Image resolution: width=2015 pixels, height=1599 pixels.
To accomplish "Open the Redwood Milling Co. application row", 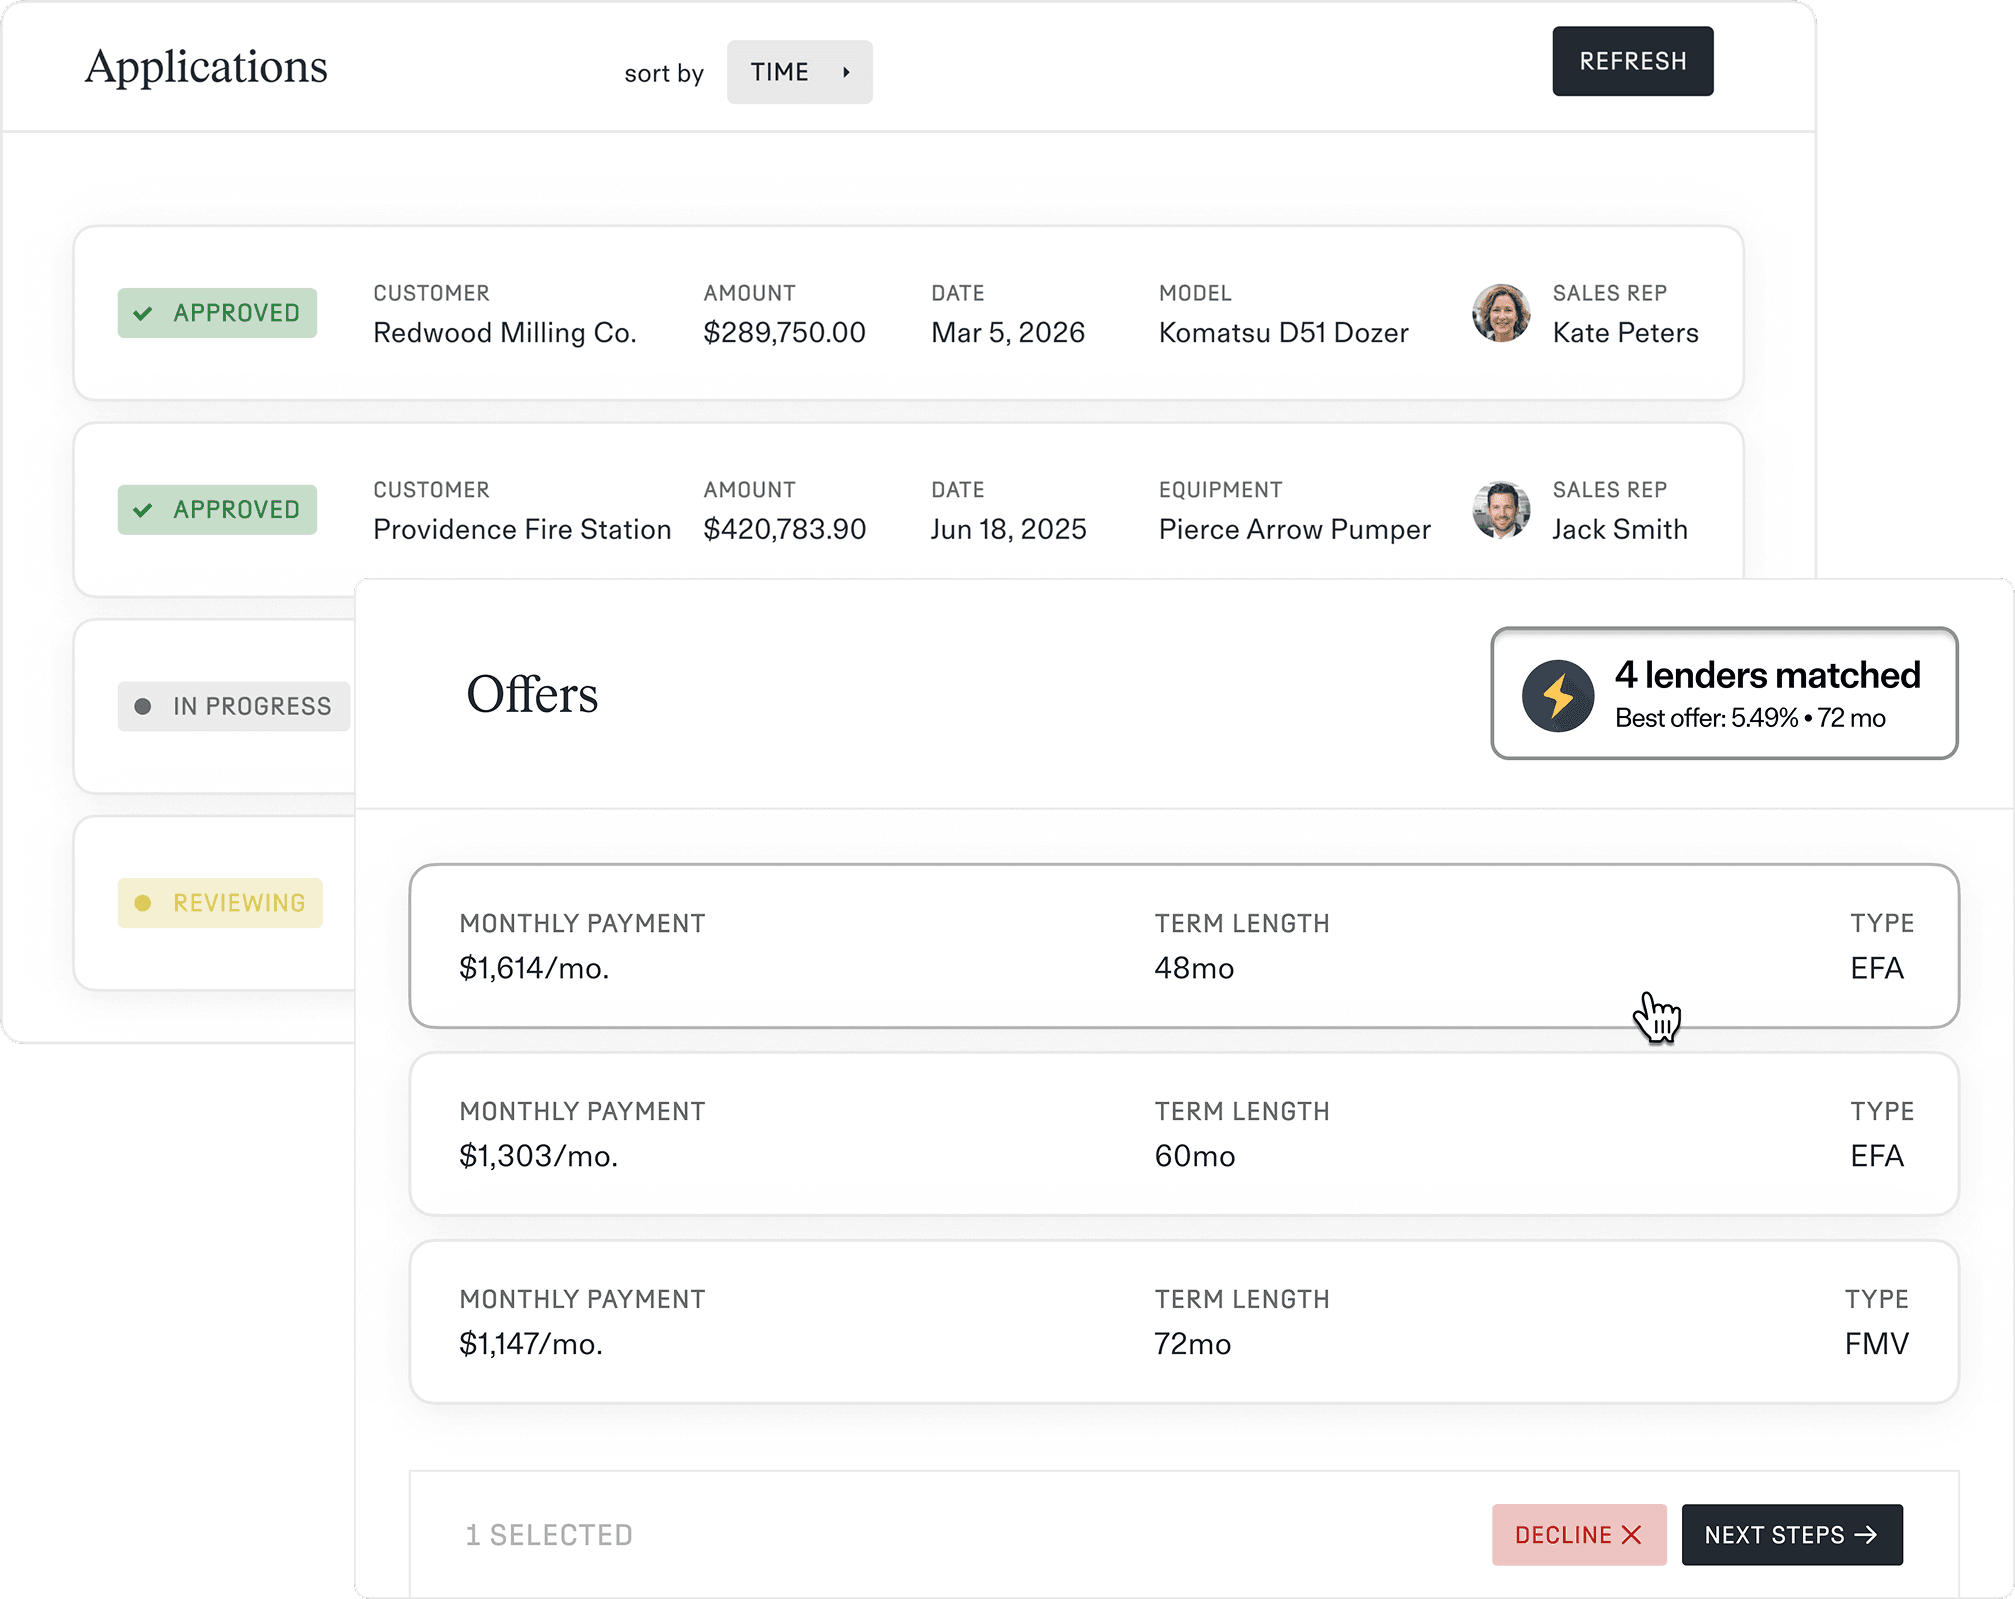I will tap(908, 314).
